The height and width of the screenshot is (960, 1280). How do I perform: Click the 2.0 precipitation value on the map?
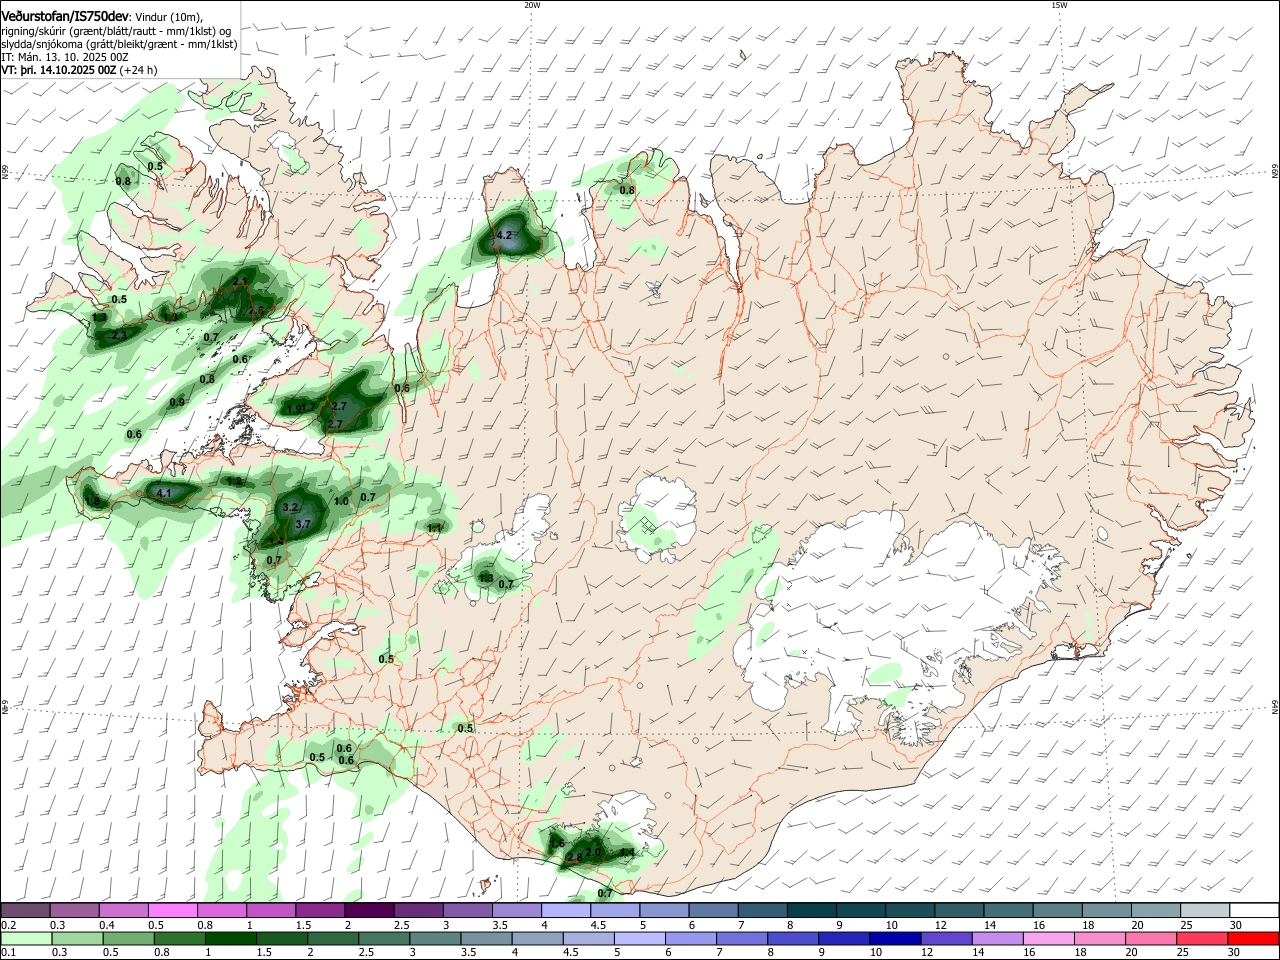(x=593, y=852)
